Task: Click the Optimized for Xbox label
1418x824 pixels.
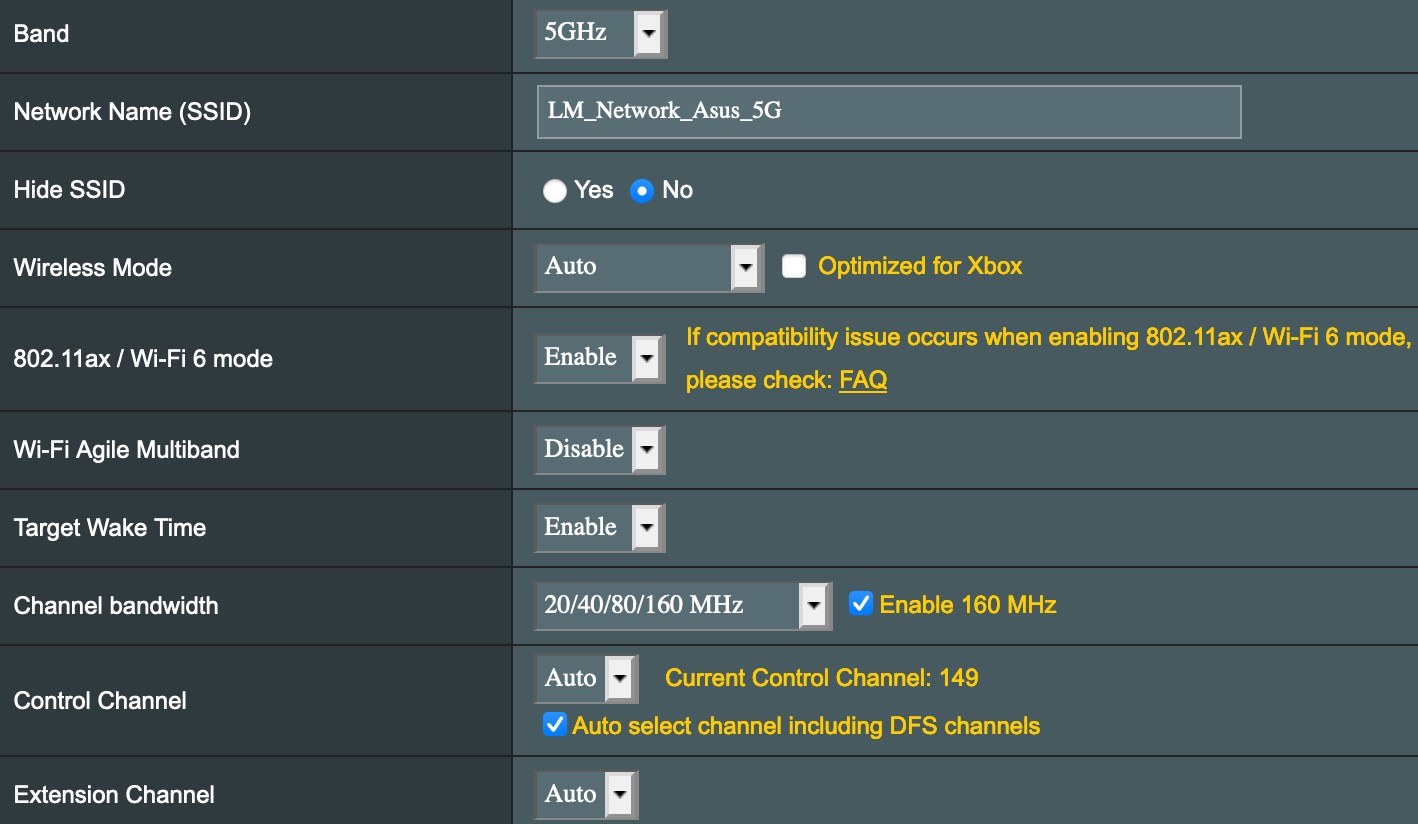Action: click(x=920, y=266)
